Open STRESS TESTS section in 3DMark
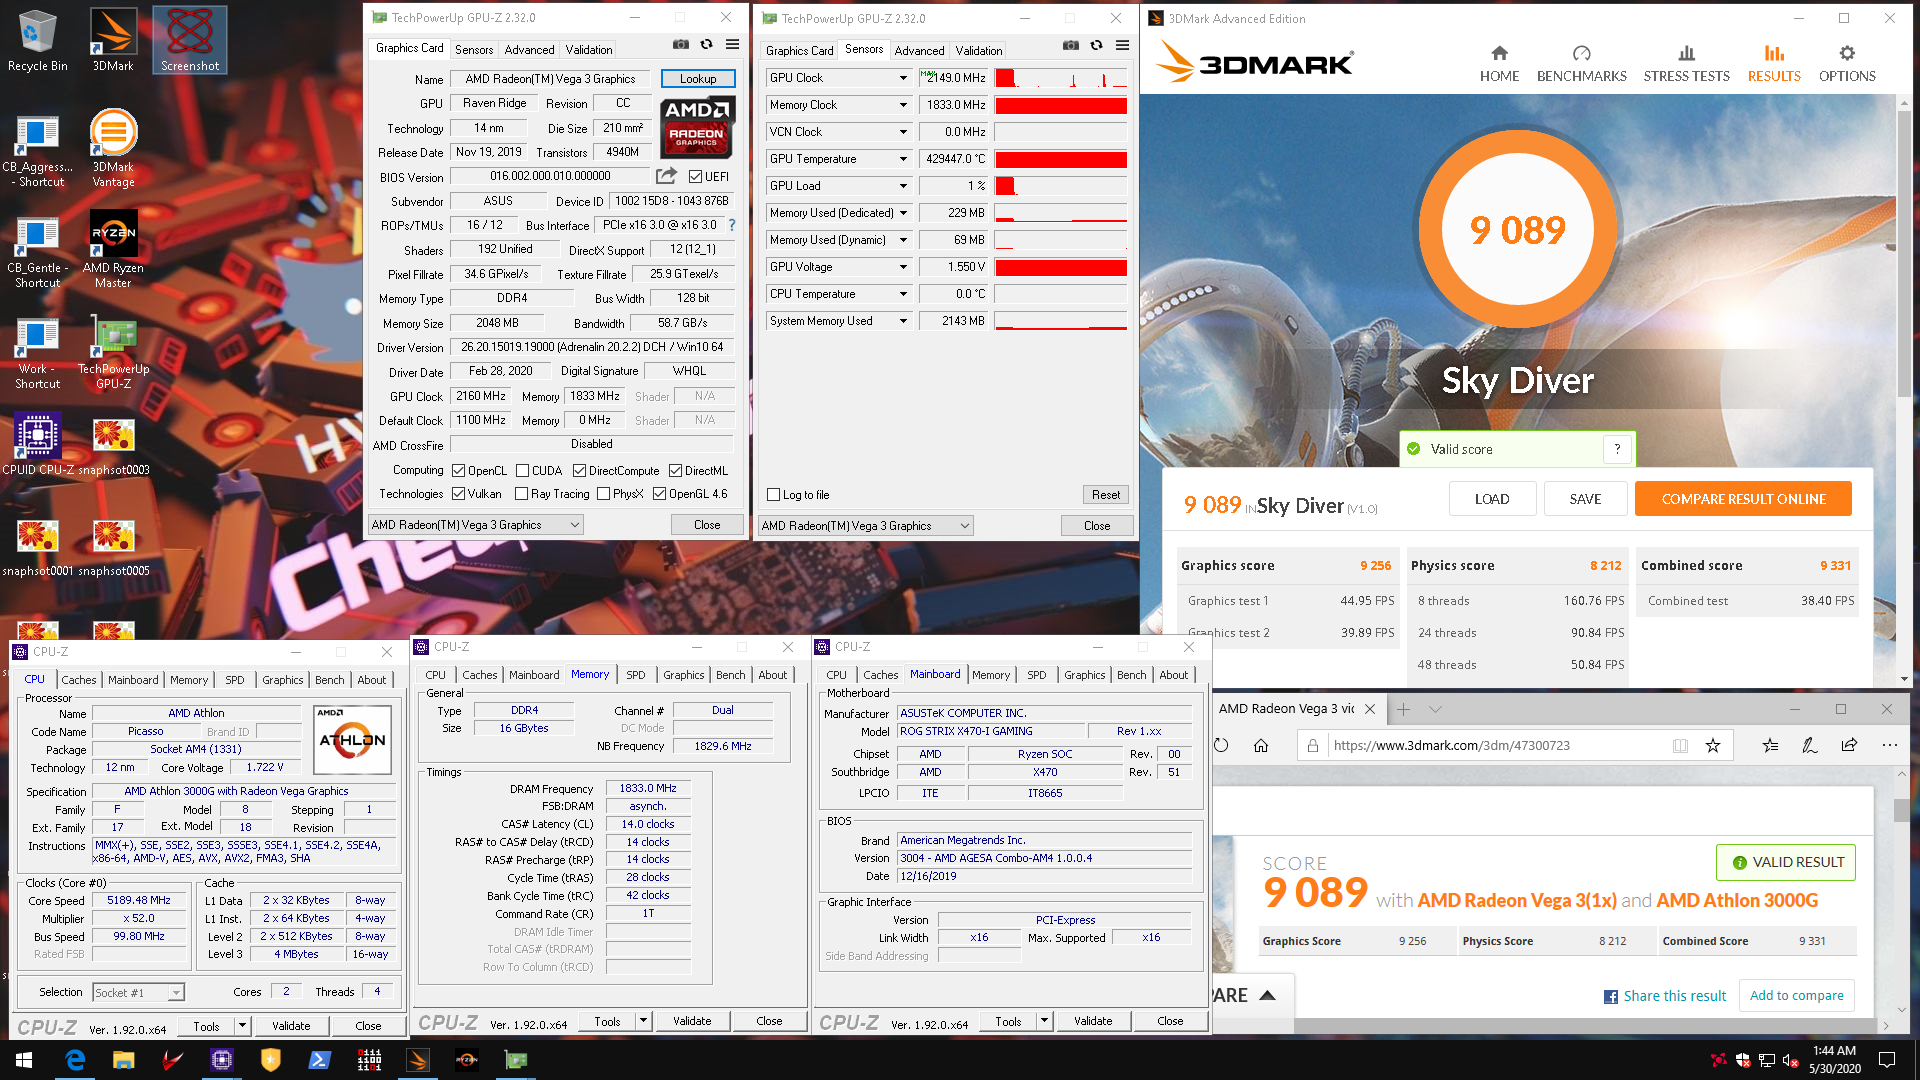 1686,64
